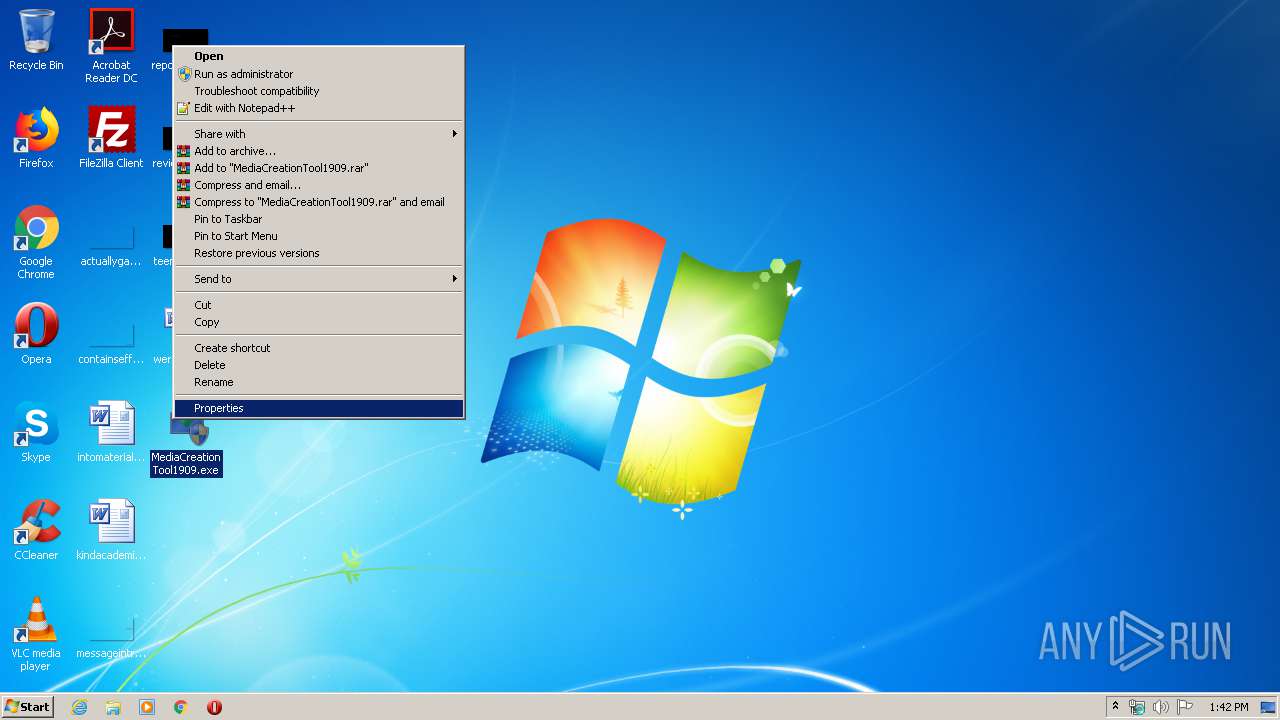Select Add to "MediaCreationTool1909.rar"
This screenshot has width=1280, height=720.
click(319, 168)
